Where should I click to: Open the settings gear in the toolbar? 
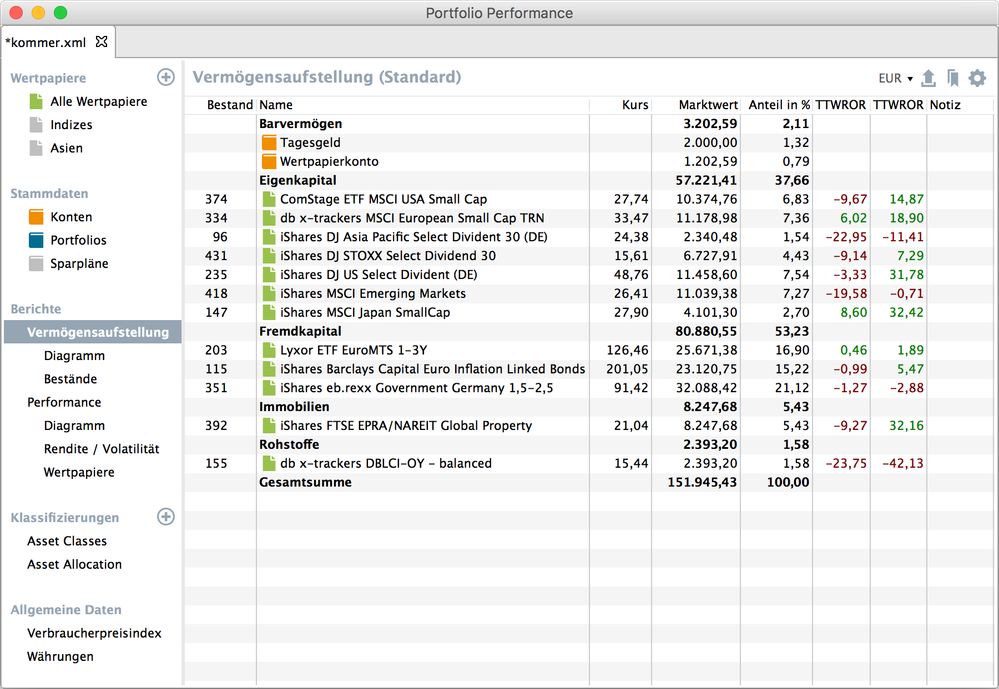977,78
